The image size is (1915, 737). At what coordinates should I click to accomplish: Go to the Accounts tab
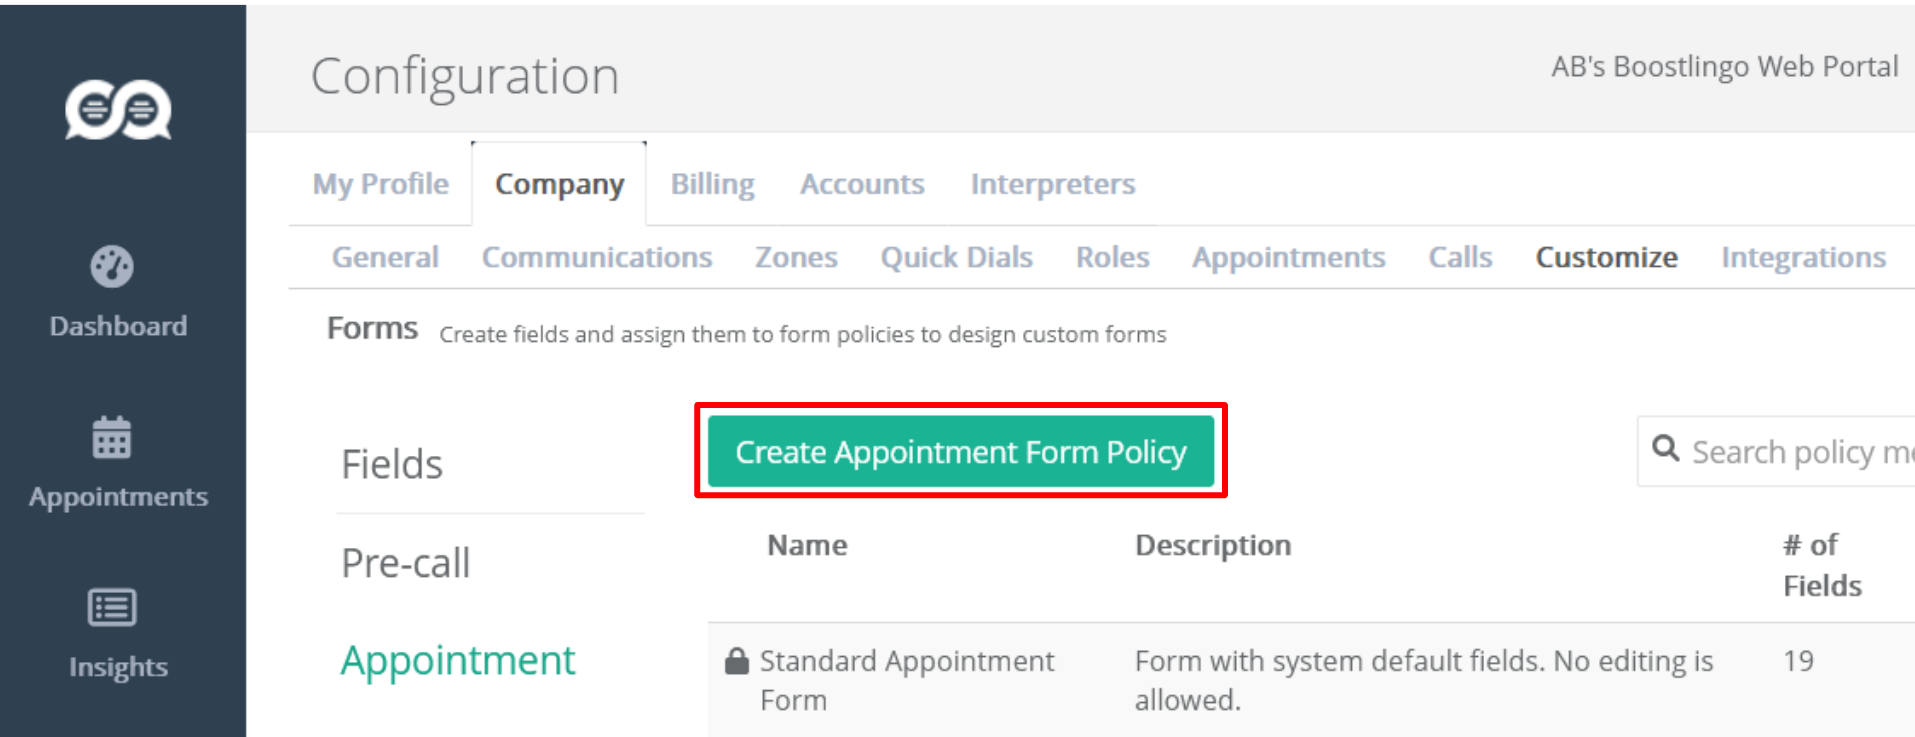tap(862, 184)
